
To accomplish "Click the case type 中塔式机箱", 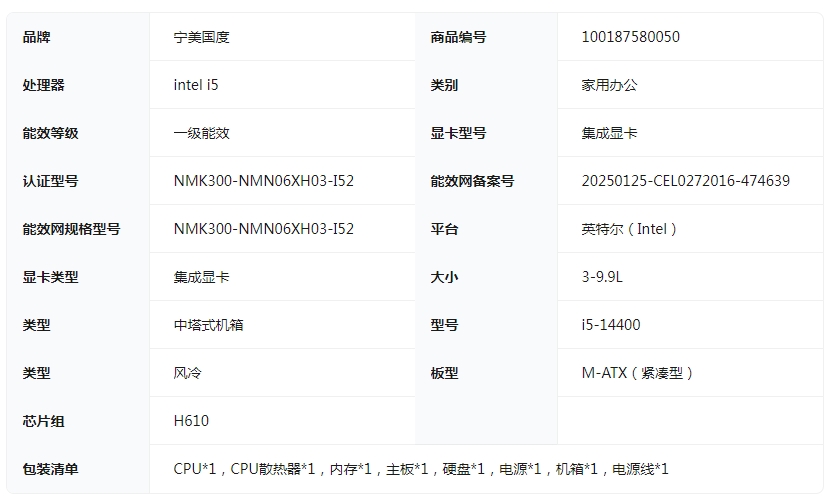I will [208, 325].
